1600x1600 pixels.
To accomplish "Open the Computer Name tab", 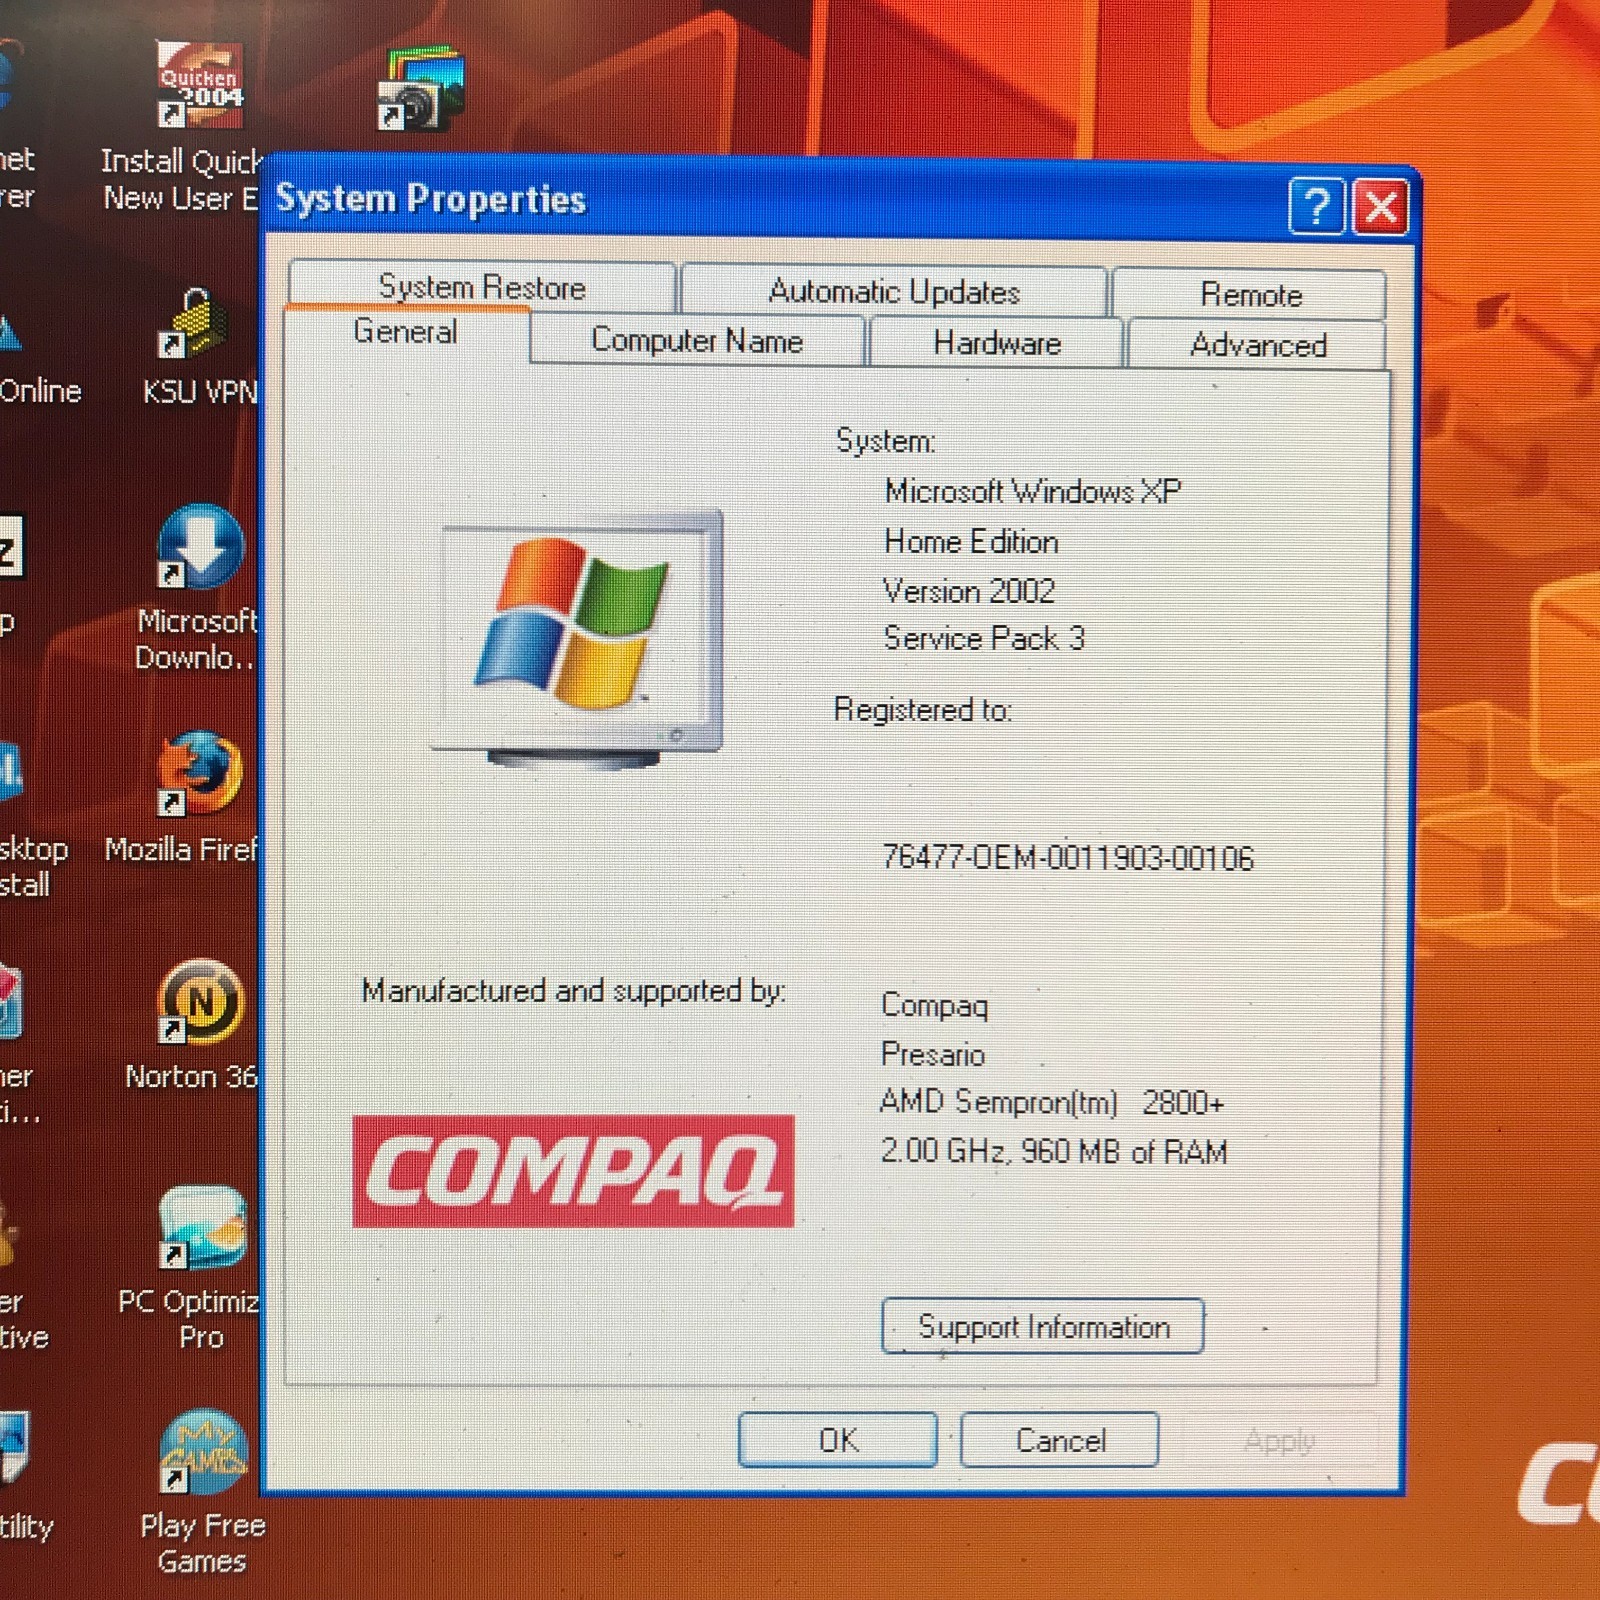I will click(697, 340).
